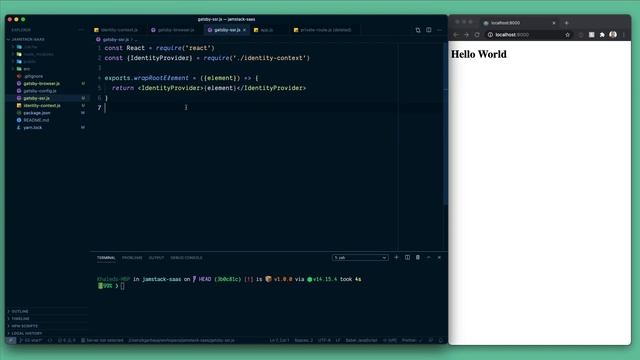The width and height of the screenshot is (640, 360).
Task: Change indentation via "Spaces: 2" status item
Action: [x=304, y=340]
